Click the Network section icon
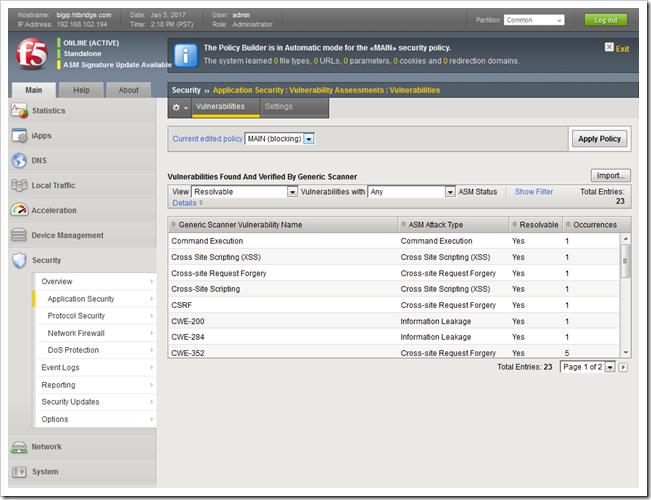 click(19, 447)
